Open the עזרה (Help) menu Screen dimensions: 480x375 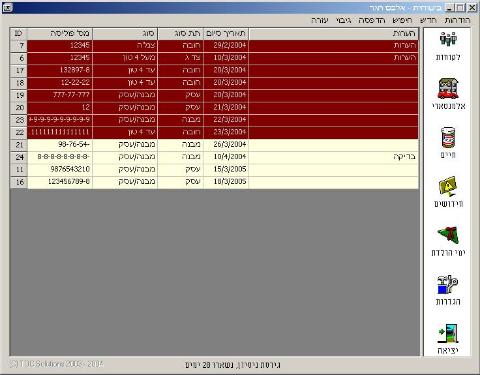[320, 20]
